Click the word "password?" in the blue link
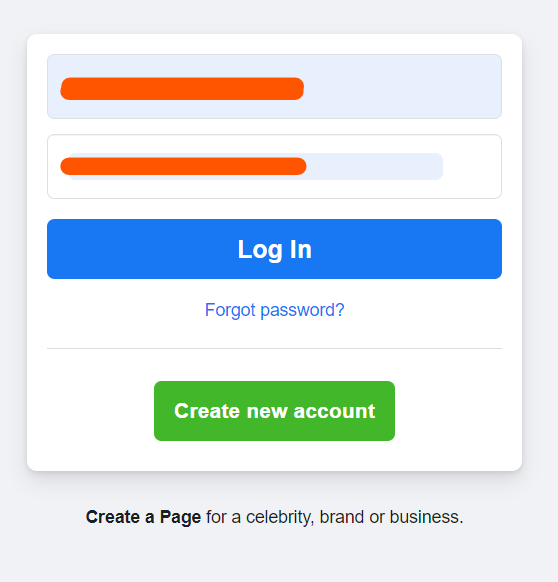This screenshot has height=582, width=558. coord(303,310)
